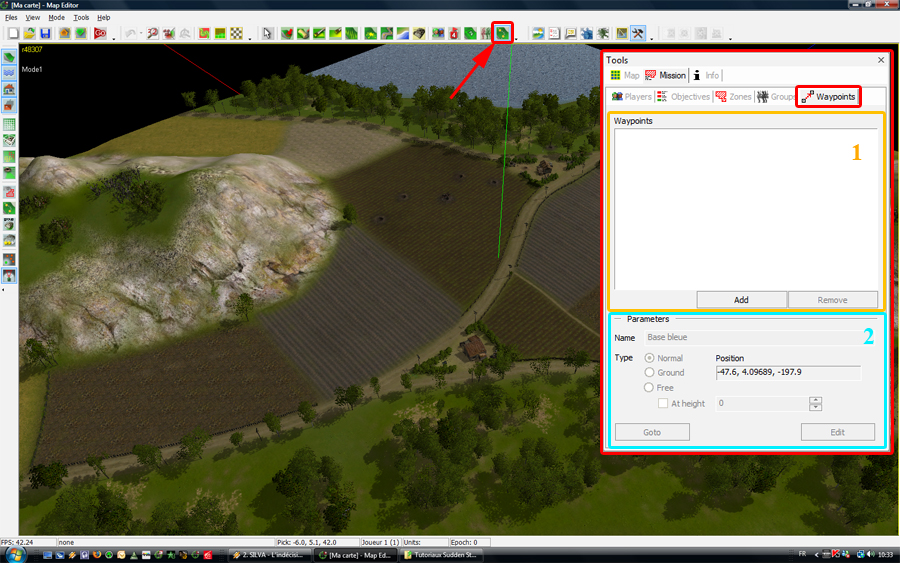900x563 pixels.
Task: Select the Free type radio button
Action: point(649,387)
